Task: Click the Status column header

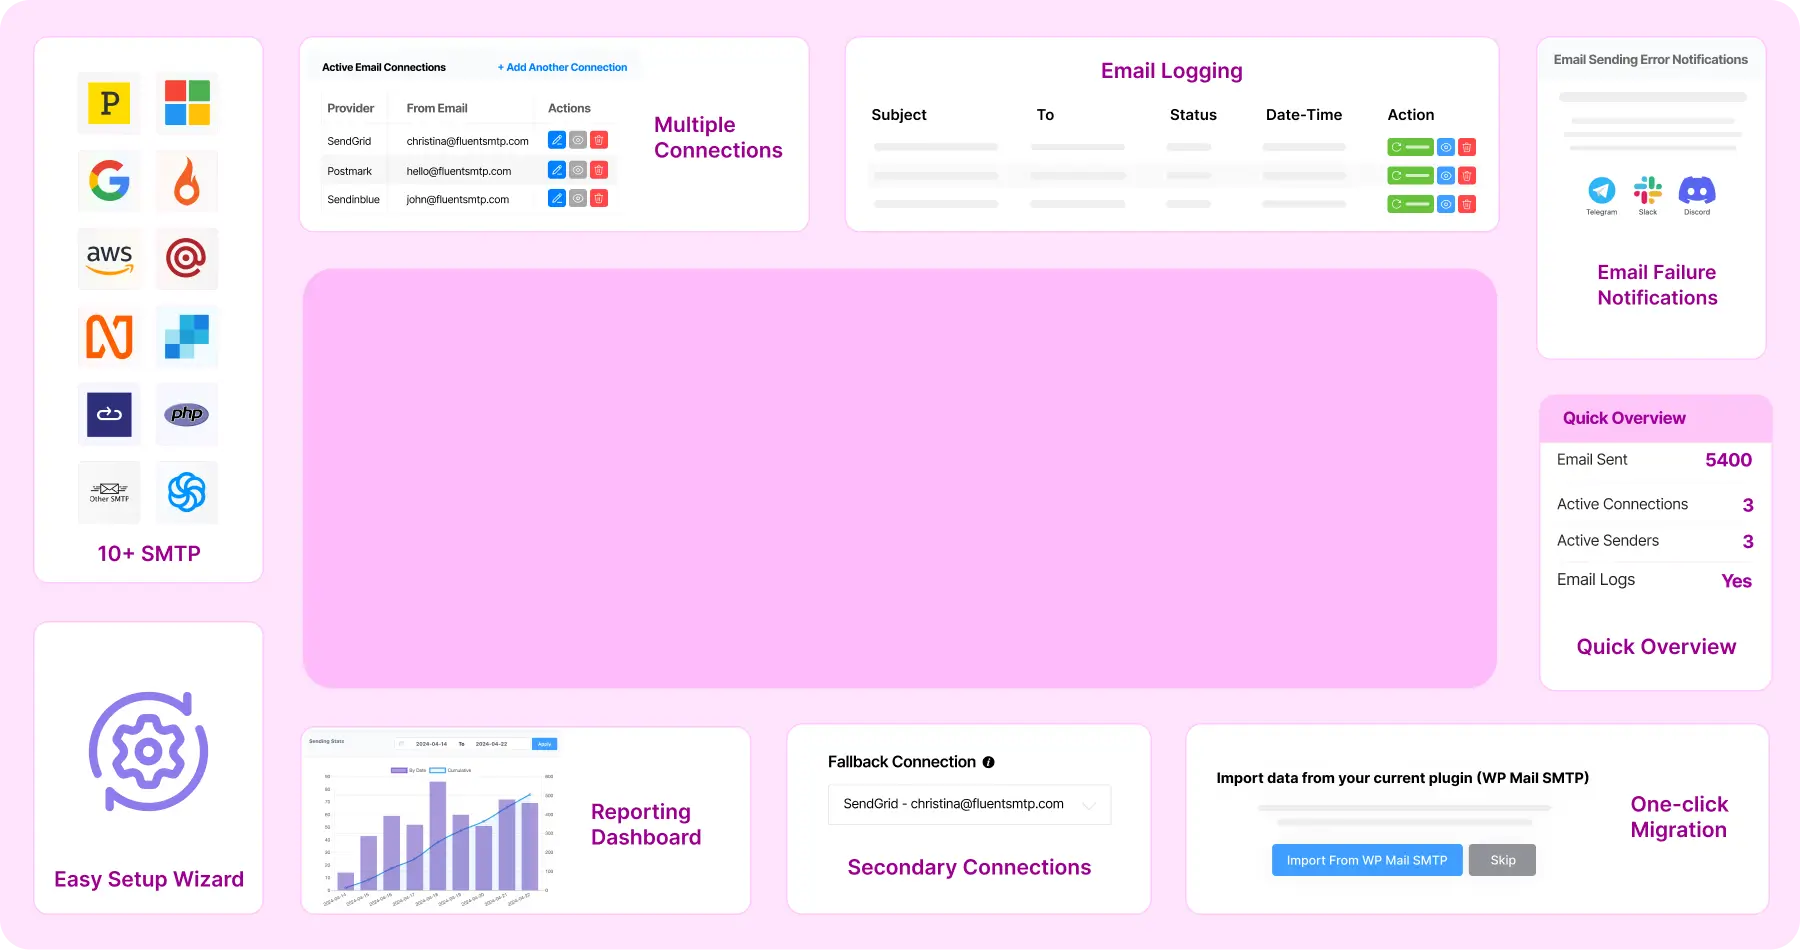Action: (1193, 115)
